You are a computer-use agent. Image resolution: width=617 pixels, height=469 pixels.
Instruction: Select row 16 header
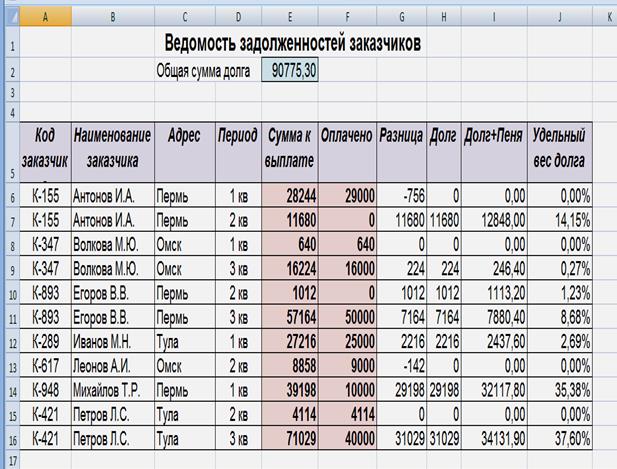click(12, 438)
